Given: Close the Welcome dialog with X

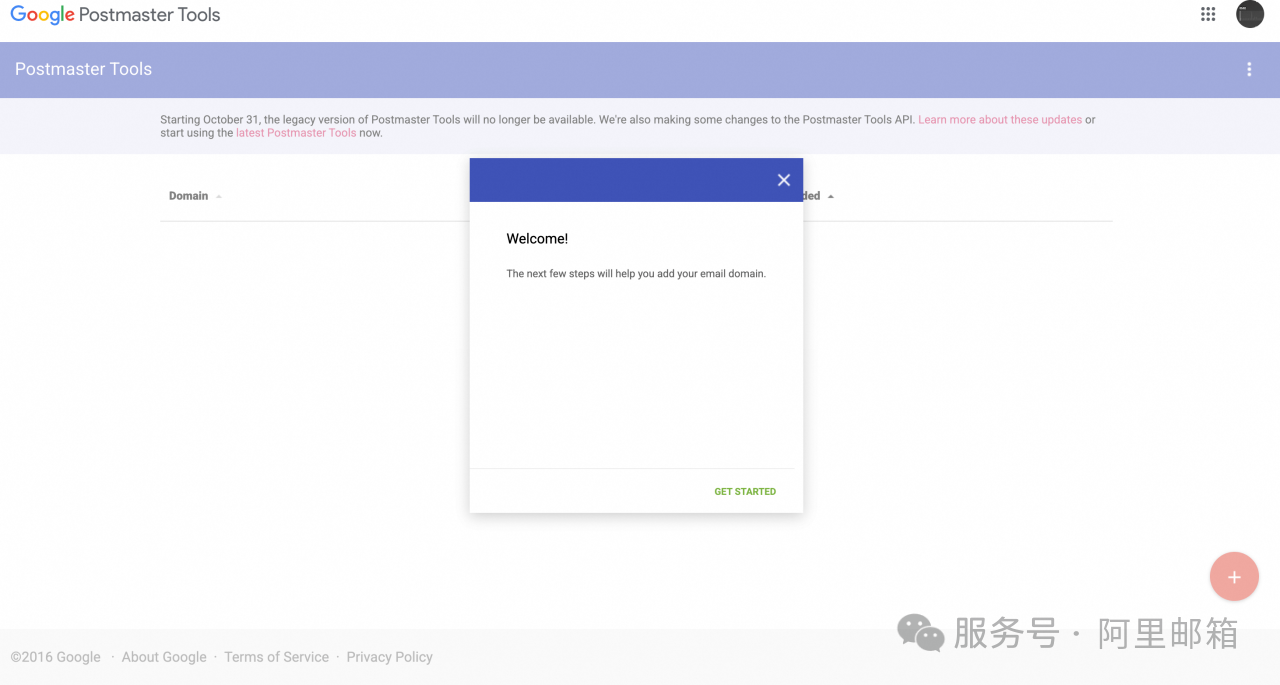Looking at the screenshot, I should pyautogui.click(x=784, y=180).
